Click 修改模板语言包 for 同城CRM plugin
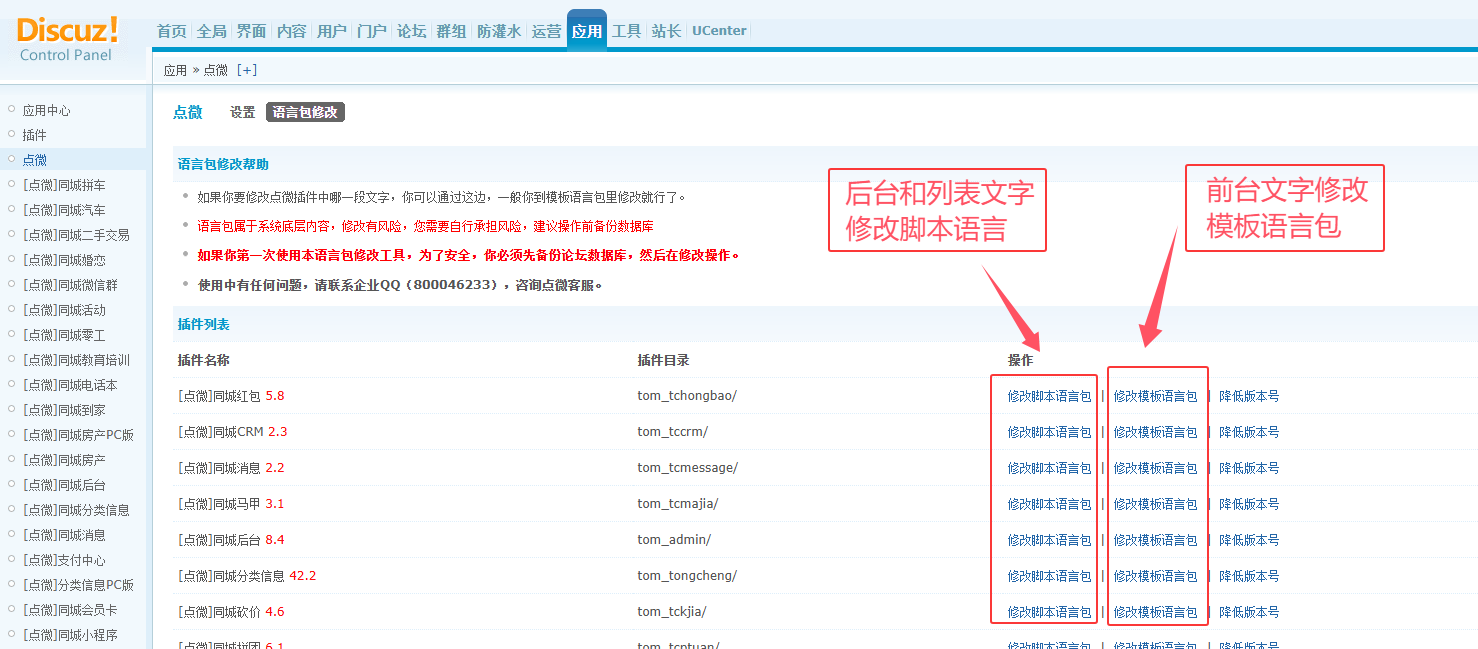This screenshot has width=1478, height=649. [x=1155, y=432]
